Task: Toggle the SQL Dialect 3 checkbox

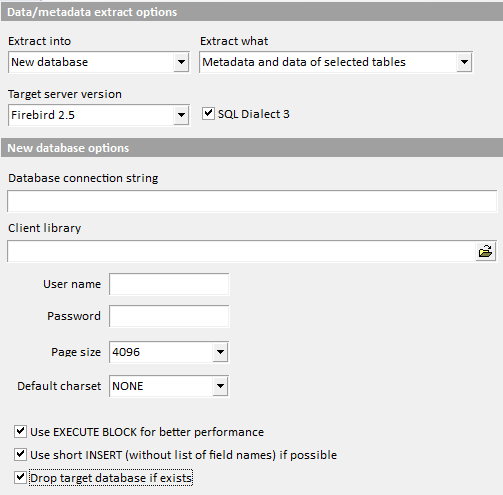Action: 208,113
